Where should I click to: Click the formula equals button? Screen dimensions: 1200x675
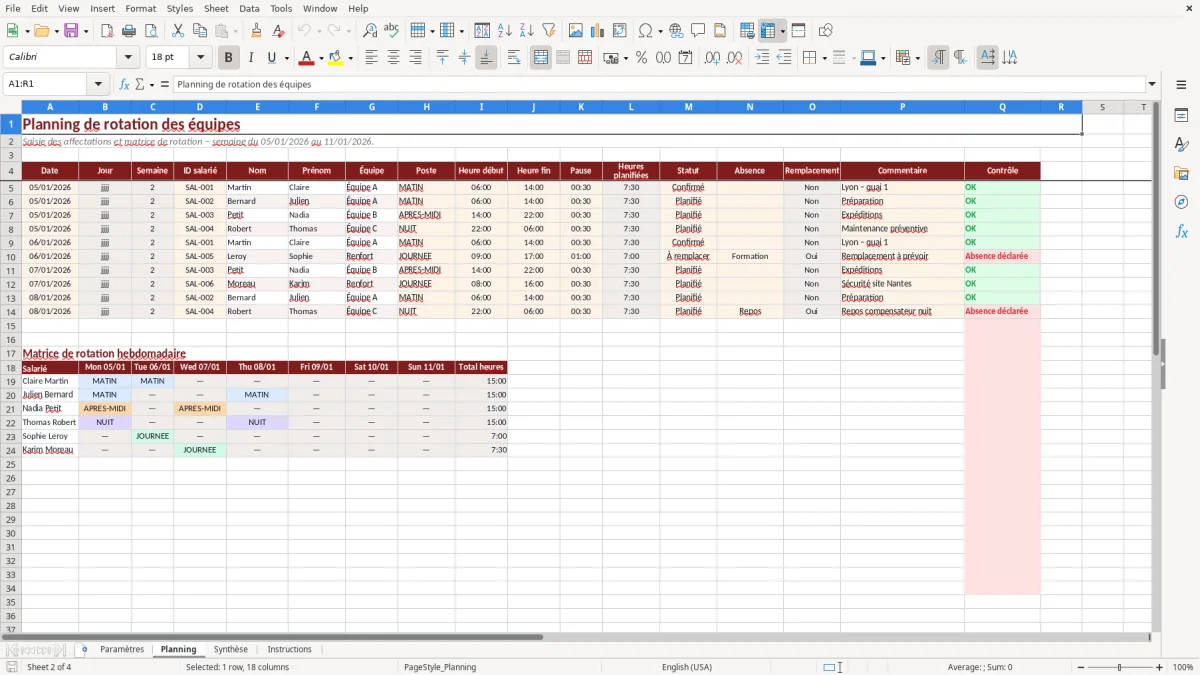(165, 84)
